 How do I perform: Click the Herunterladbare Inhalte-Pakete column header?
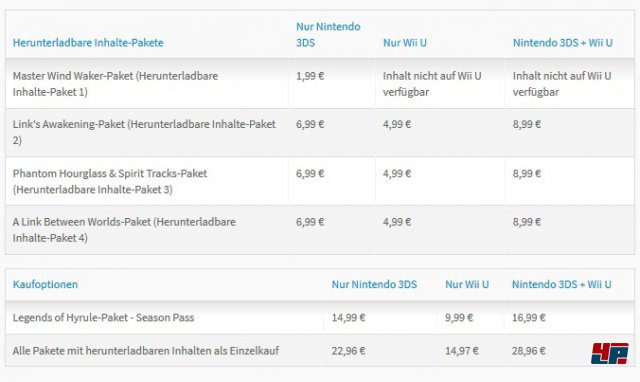pos(88,43)
